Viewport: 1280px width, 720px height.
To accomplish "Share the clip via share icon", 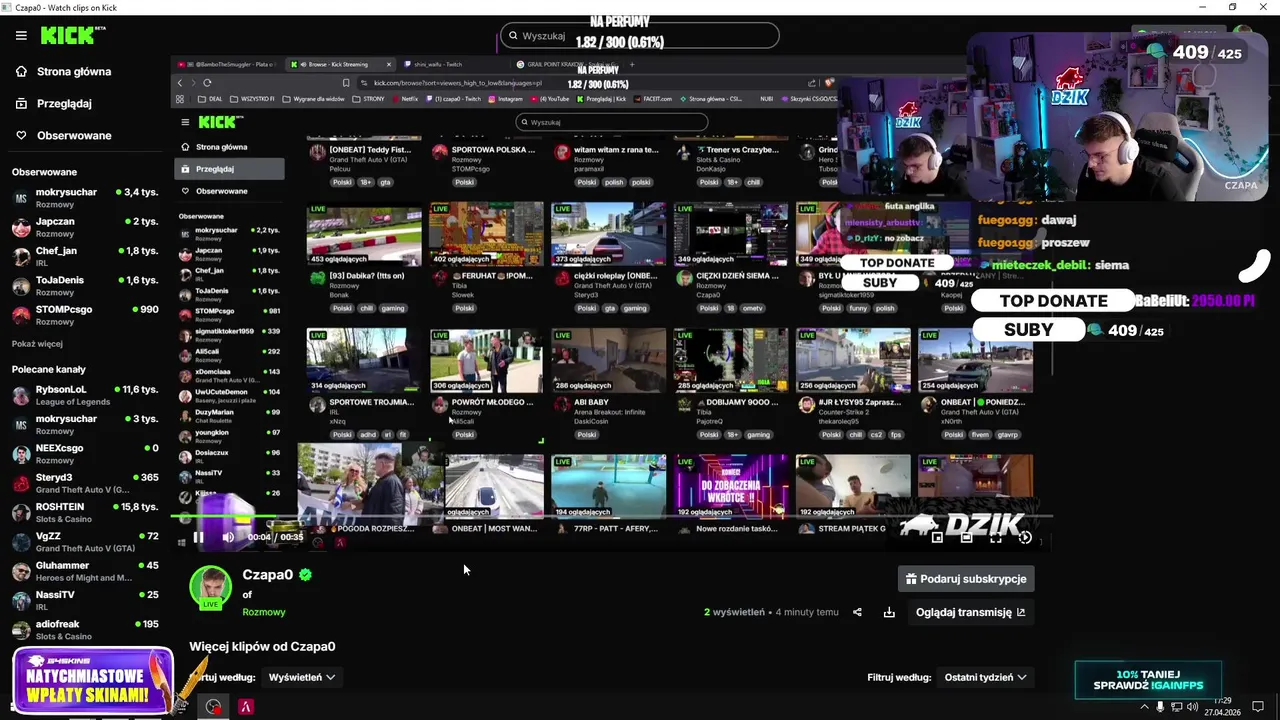I will pyautogui.click(x=857, y=612).
